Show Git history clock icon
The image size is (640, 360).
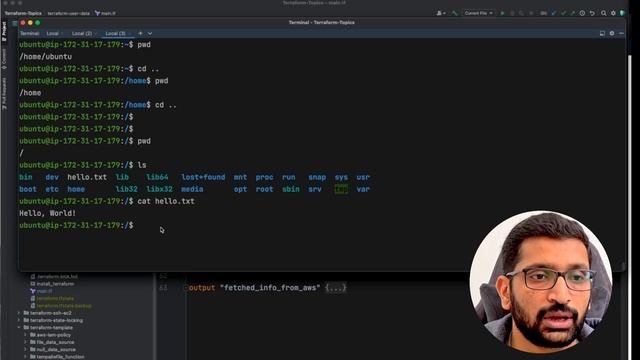(x=582, y=13)
